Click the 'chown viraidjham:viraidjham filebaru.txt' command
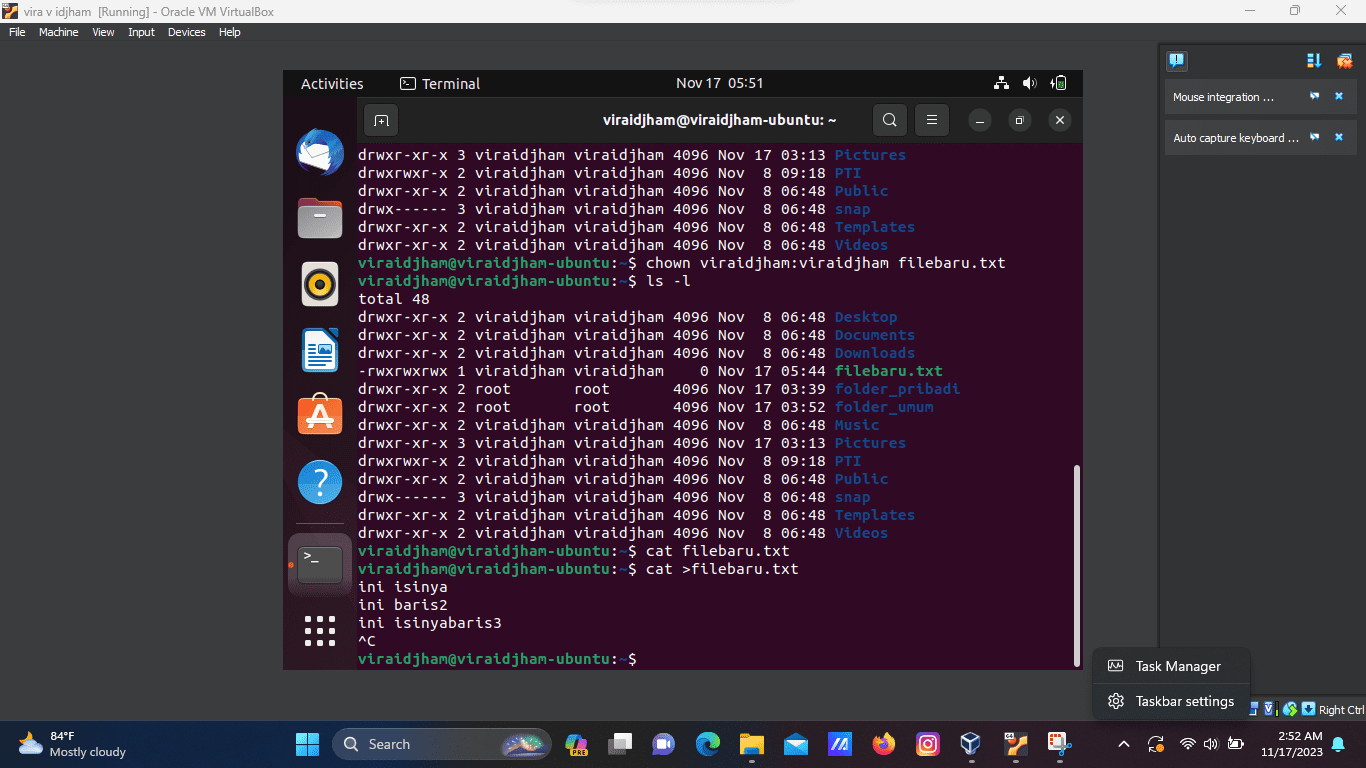The width and height of the screenshot is (1366, 768). click(x=825, y=263)
